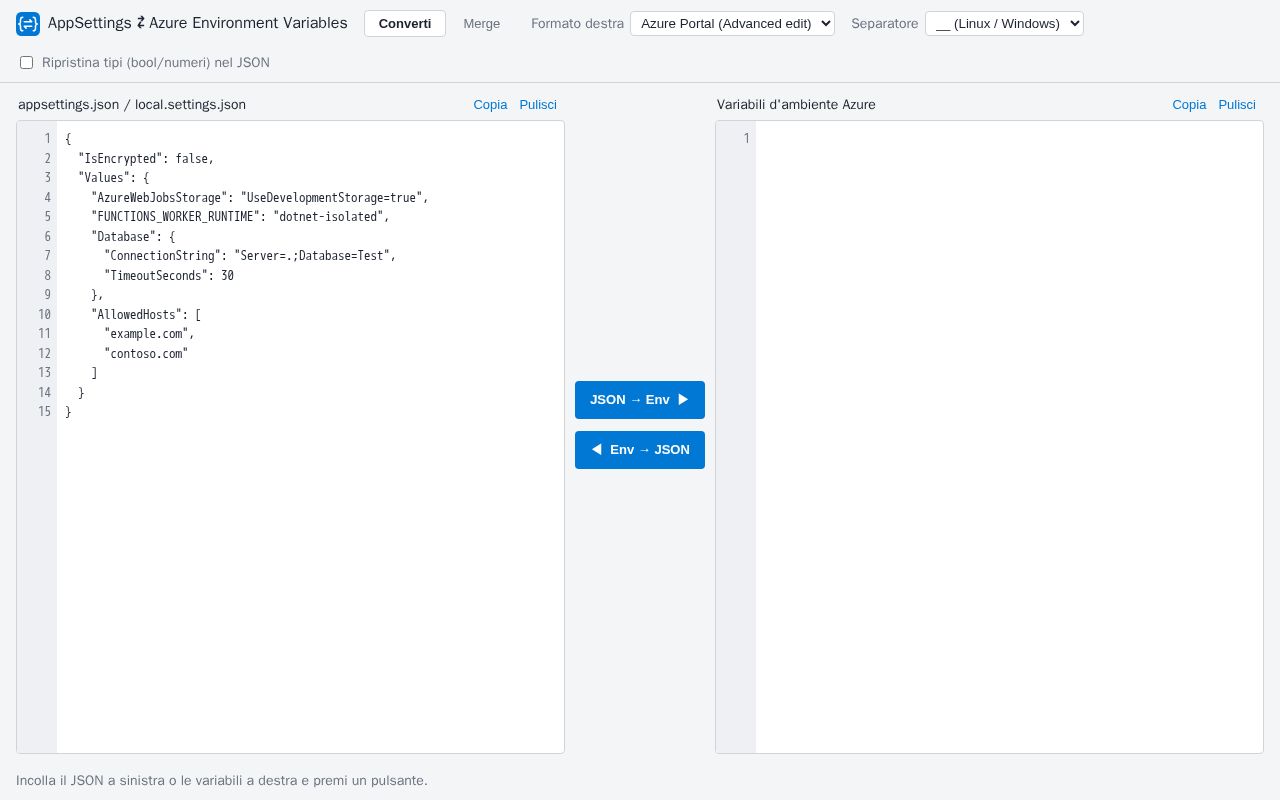Open the Formato destra dropdown

[732, 23]
